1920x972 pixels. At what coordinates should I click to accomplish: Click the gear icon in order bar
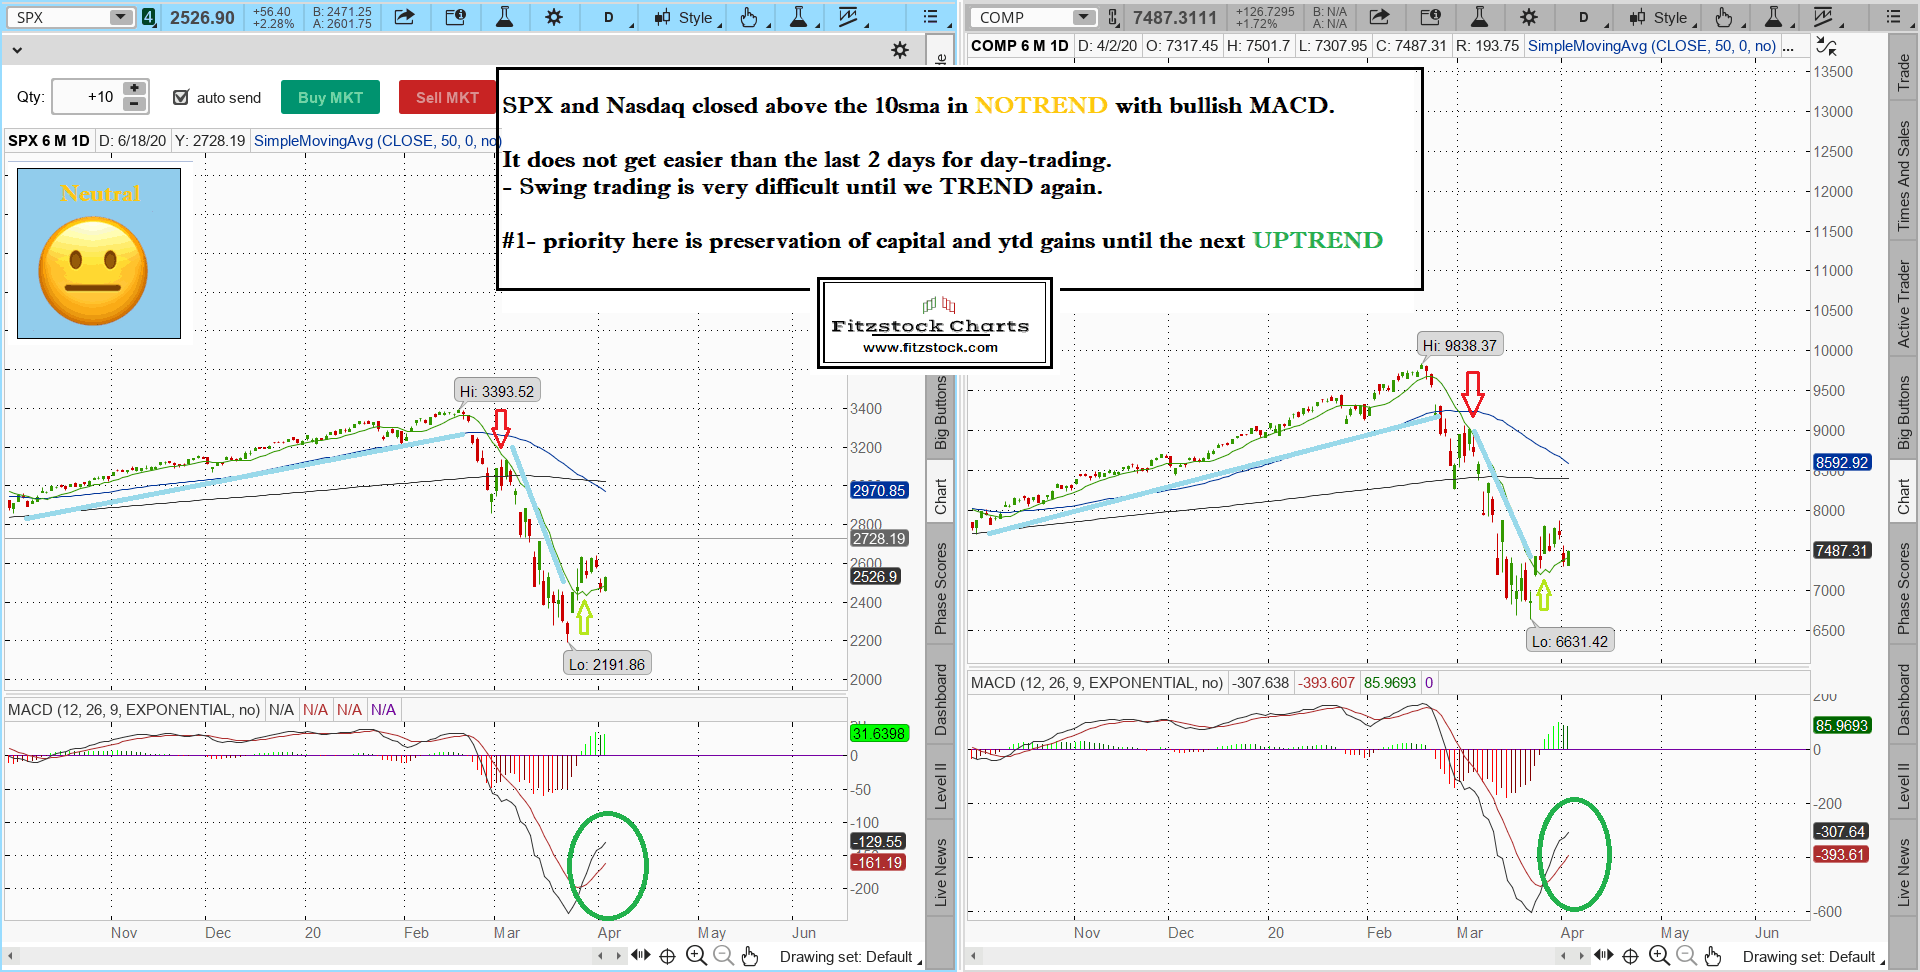coord(900,50)
